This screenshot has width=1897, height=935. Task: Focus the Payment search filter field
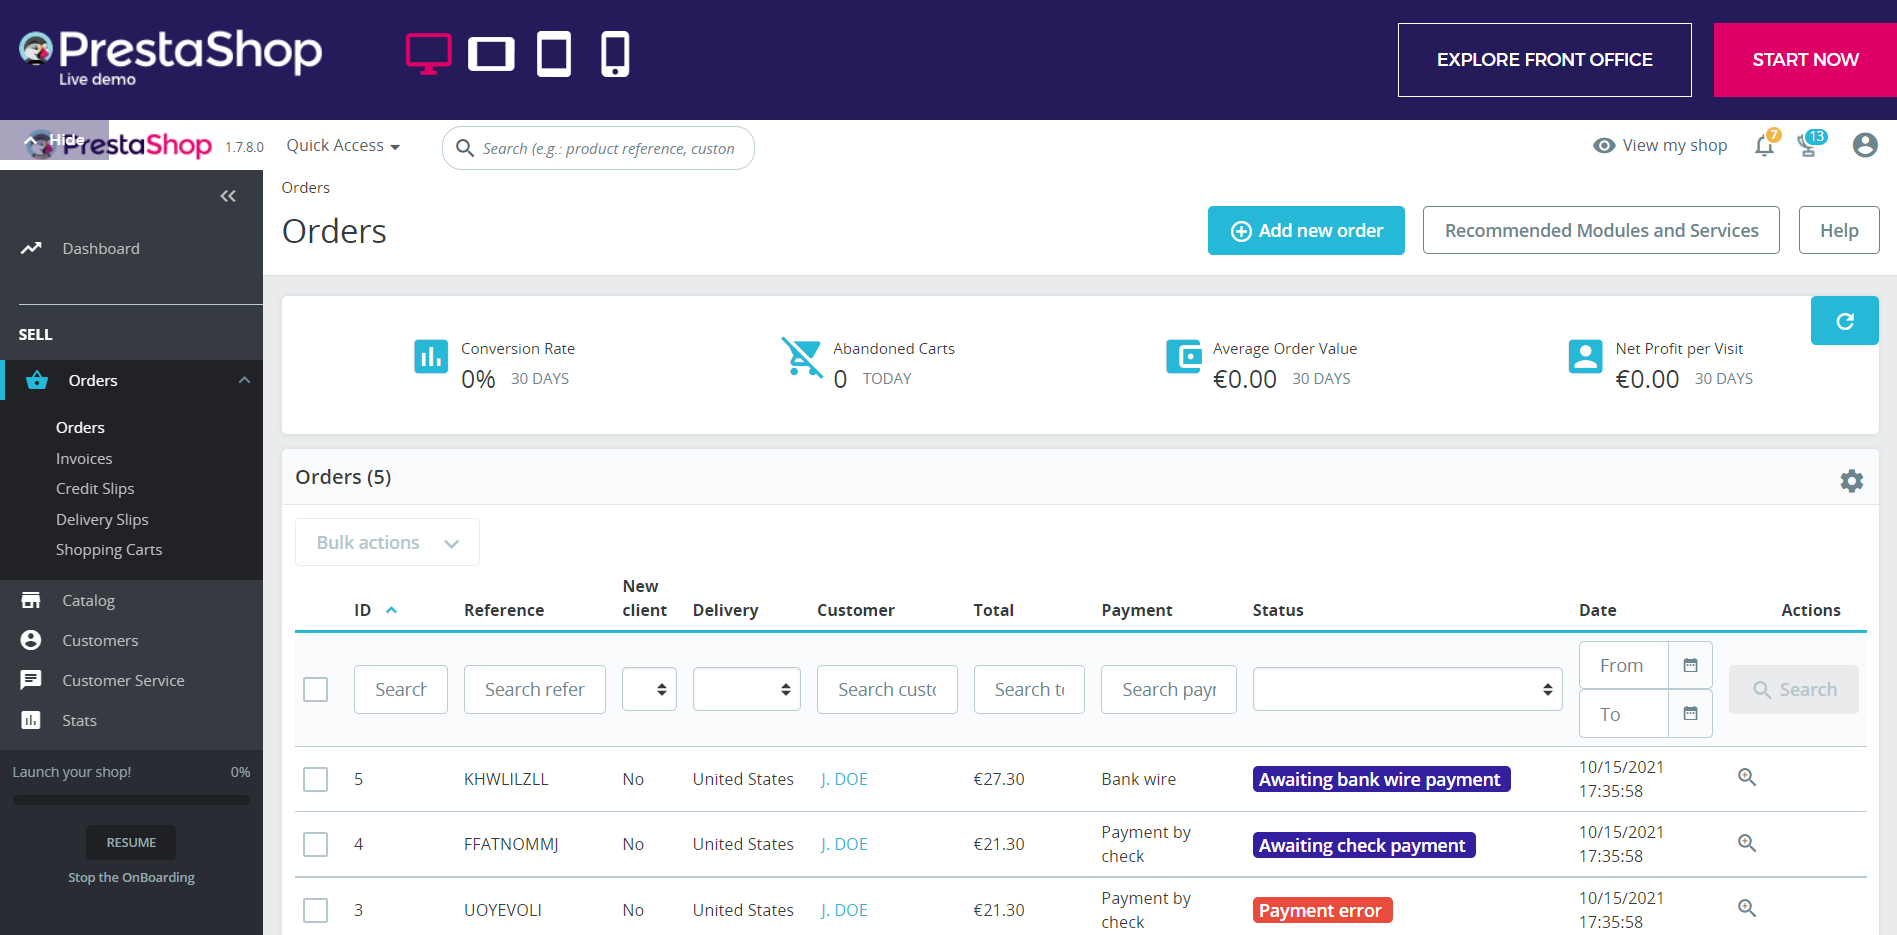point(1169,689)
